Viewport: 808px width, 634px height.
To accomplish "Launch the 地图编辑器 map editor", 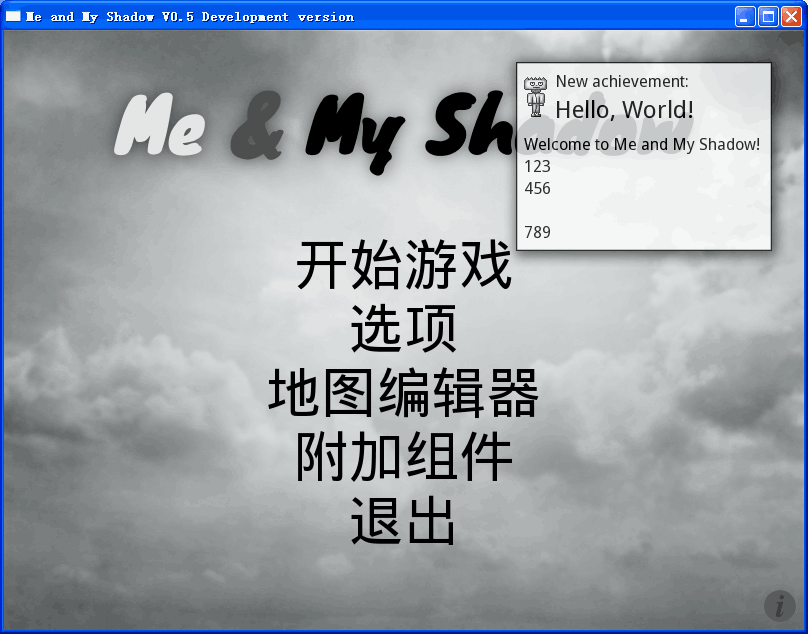I will pyautogui.click(x=403, y=393).
